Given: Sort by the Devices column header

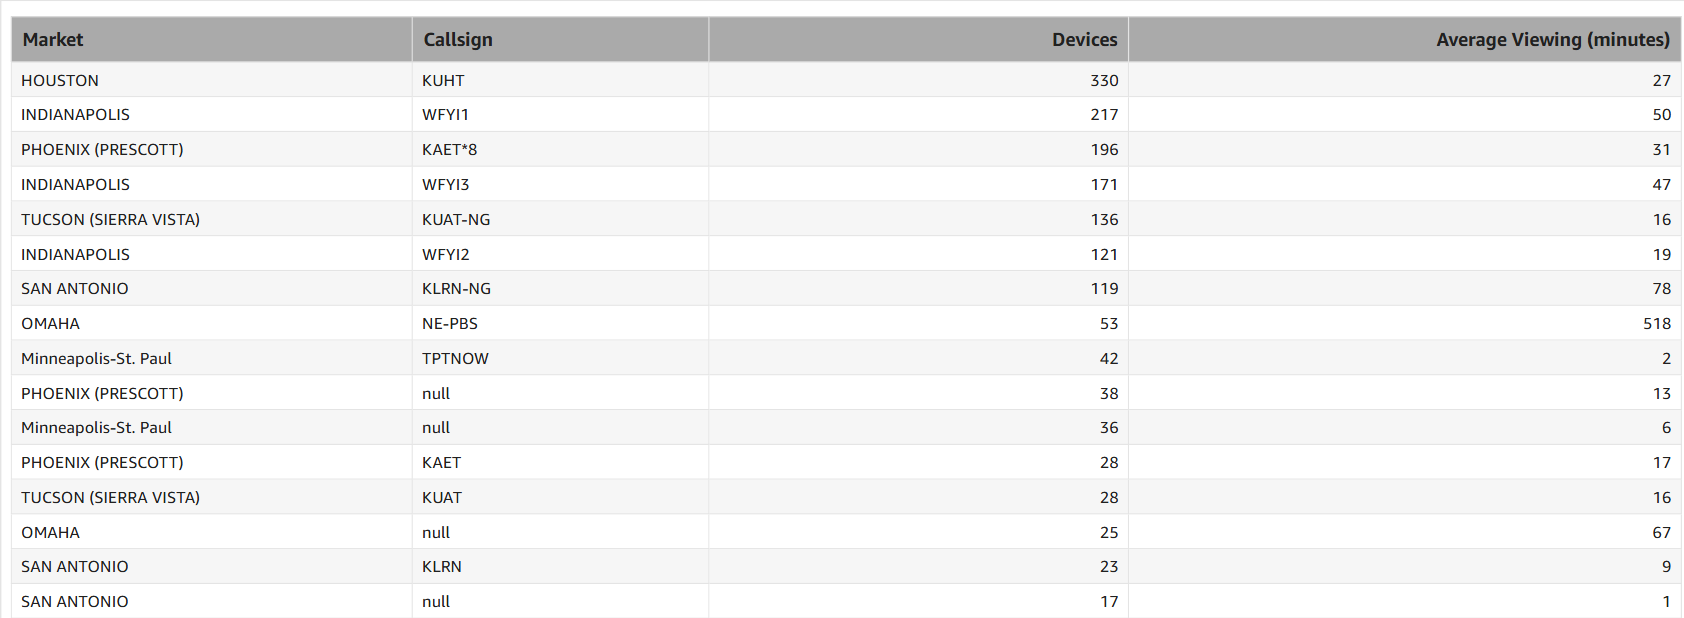Looking at the screenshot, I should point(1084,40).
